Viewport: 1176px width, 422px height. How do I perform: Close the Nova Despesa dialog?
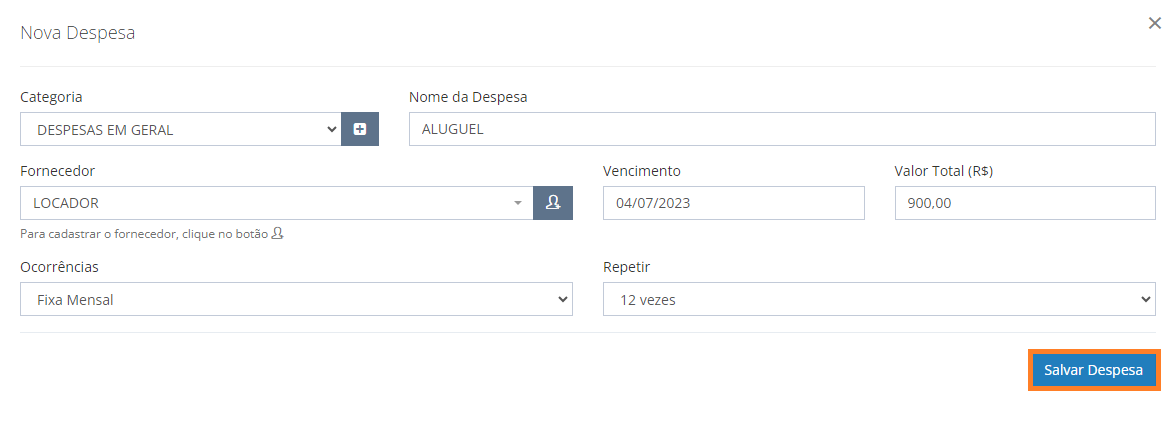pos(1154,23)
